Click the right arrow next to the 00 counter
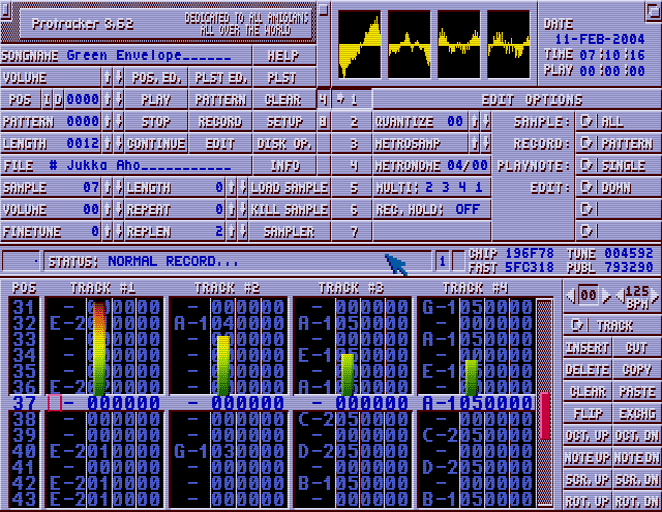 pyautogui.click(x=606, y=296)
